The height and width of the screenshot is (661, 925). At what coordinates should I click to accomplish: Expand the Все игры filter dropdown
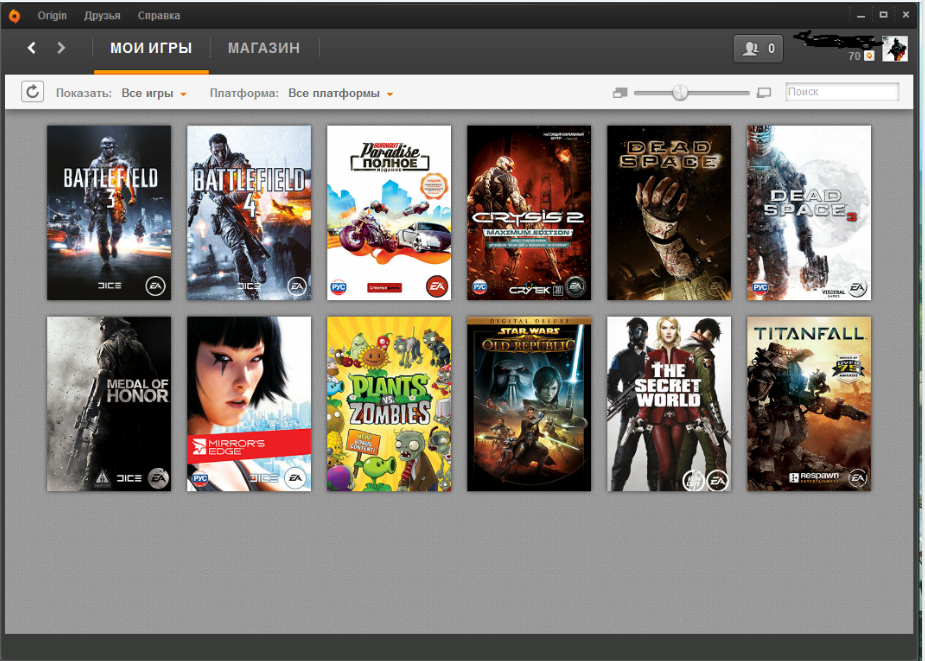point(154,93)
